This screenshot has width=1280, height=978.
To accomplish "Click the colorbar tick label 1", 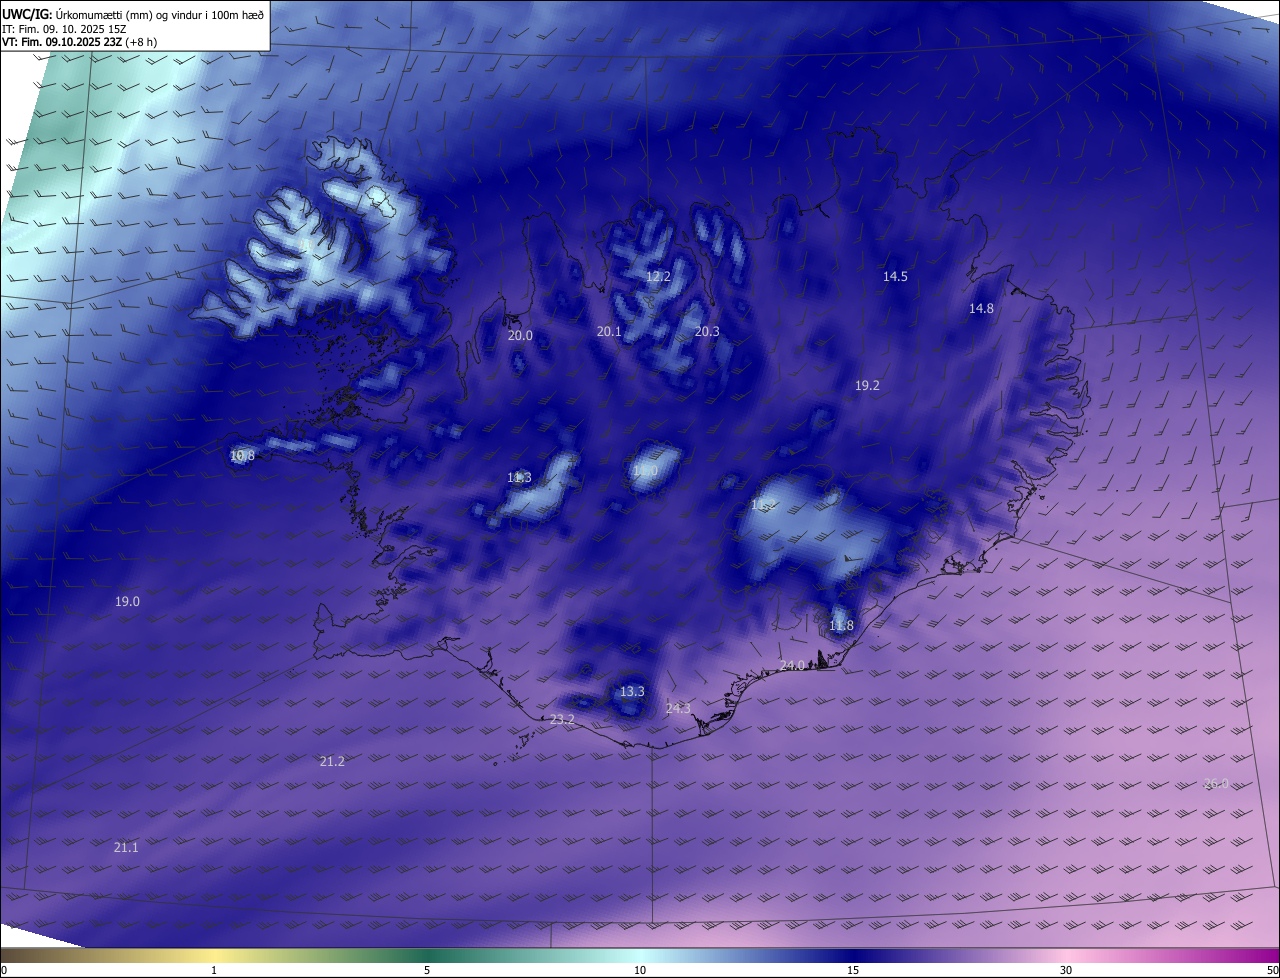I will 214,970.
